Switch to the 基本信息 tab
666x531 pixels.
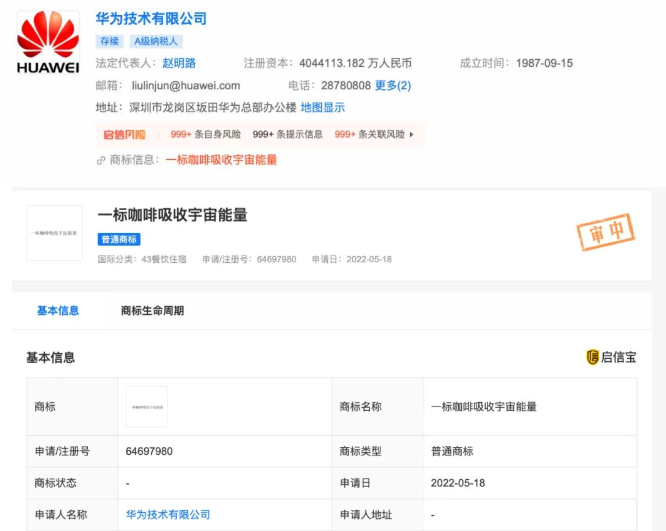coord(58,311)
